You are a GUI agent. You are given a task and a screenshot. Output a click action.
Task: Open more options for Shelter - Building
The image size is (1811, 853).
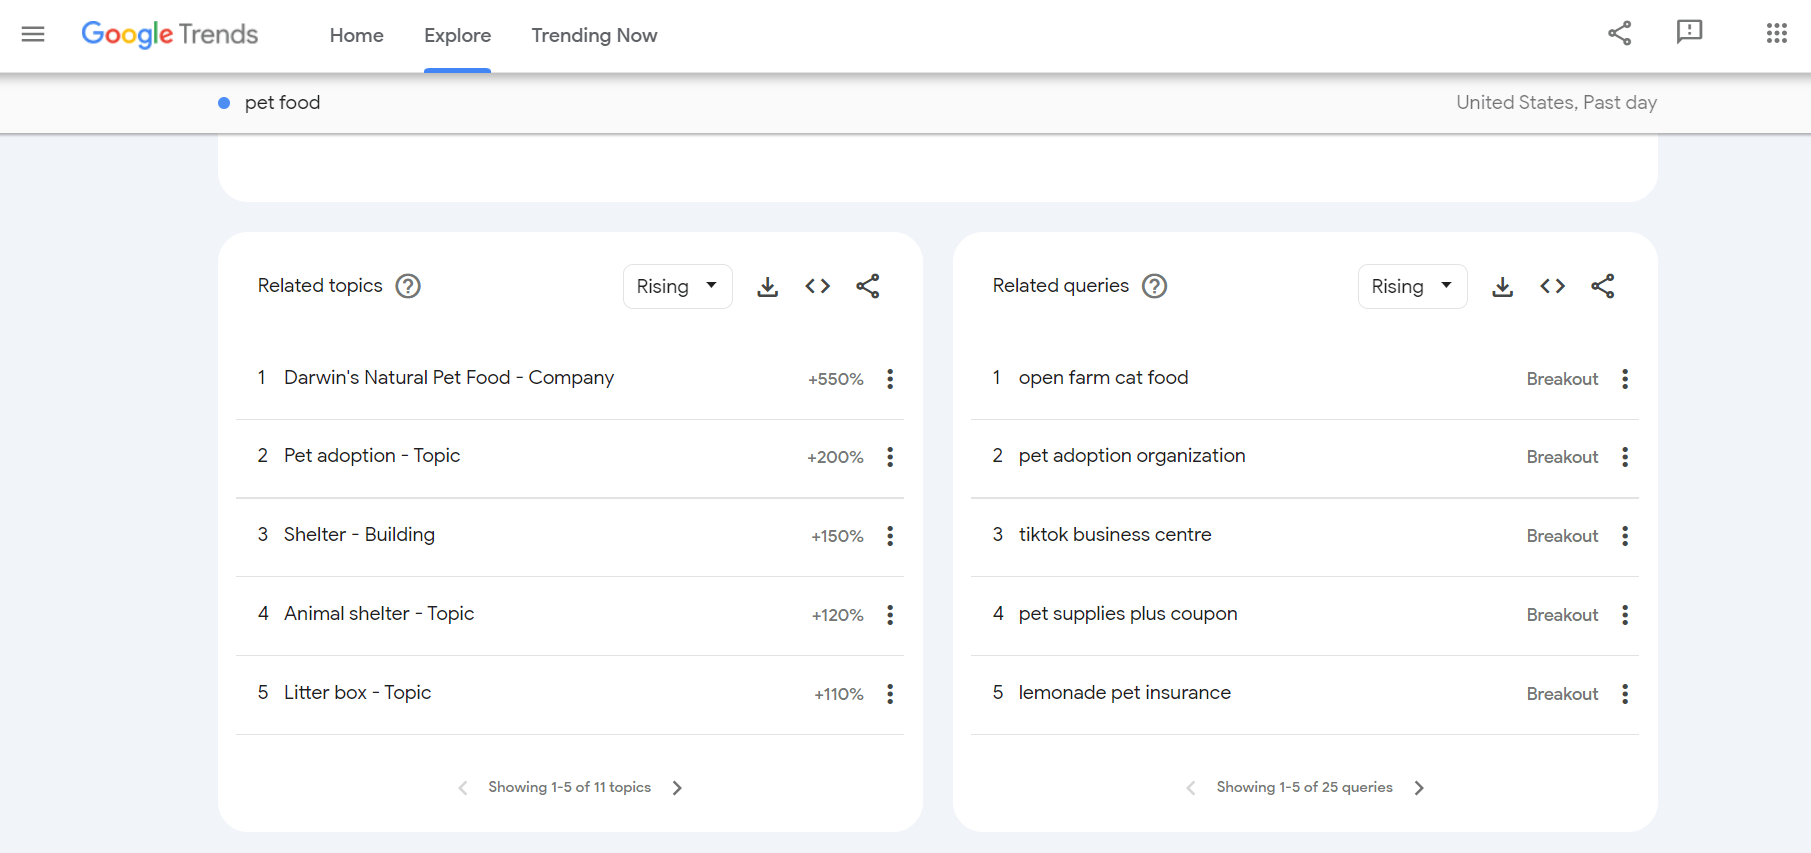click(890, 536)
